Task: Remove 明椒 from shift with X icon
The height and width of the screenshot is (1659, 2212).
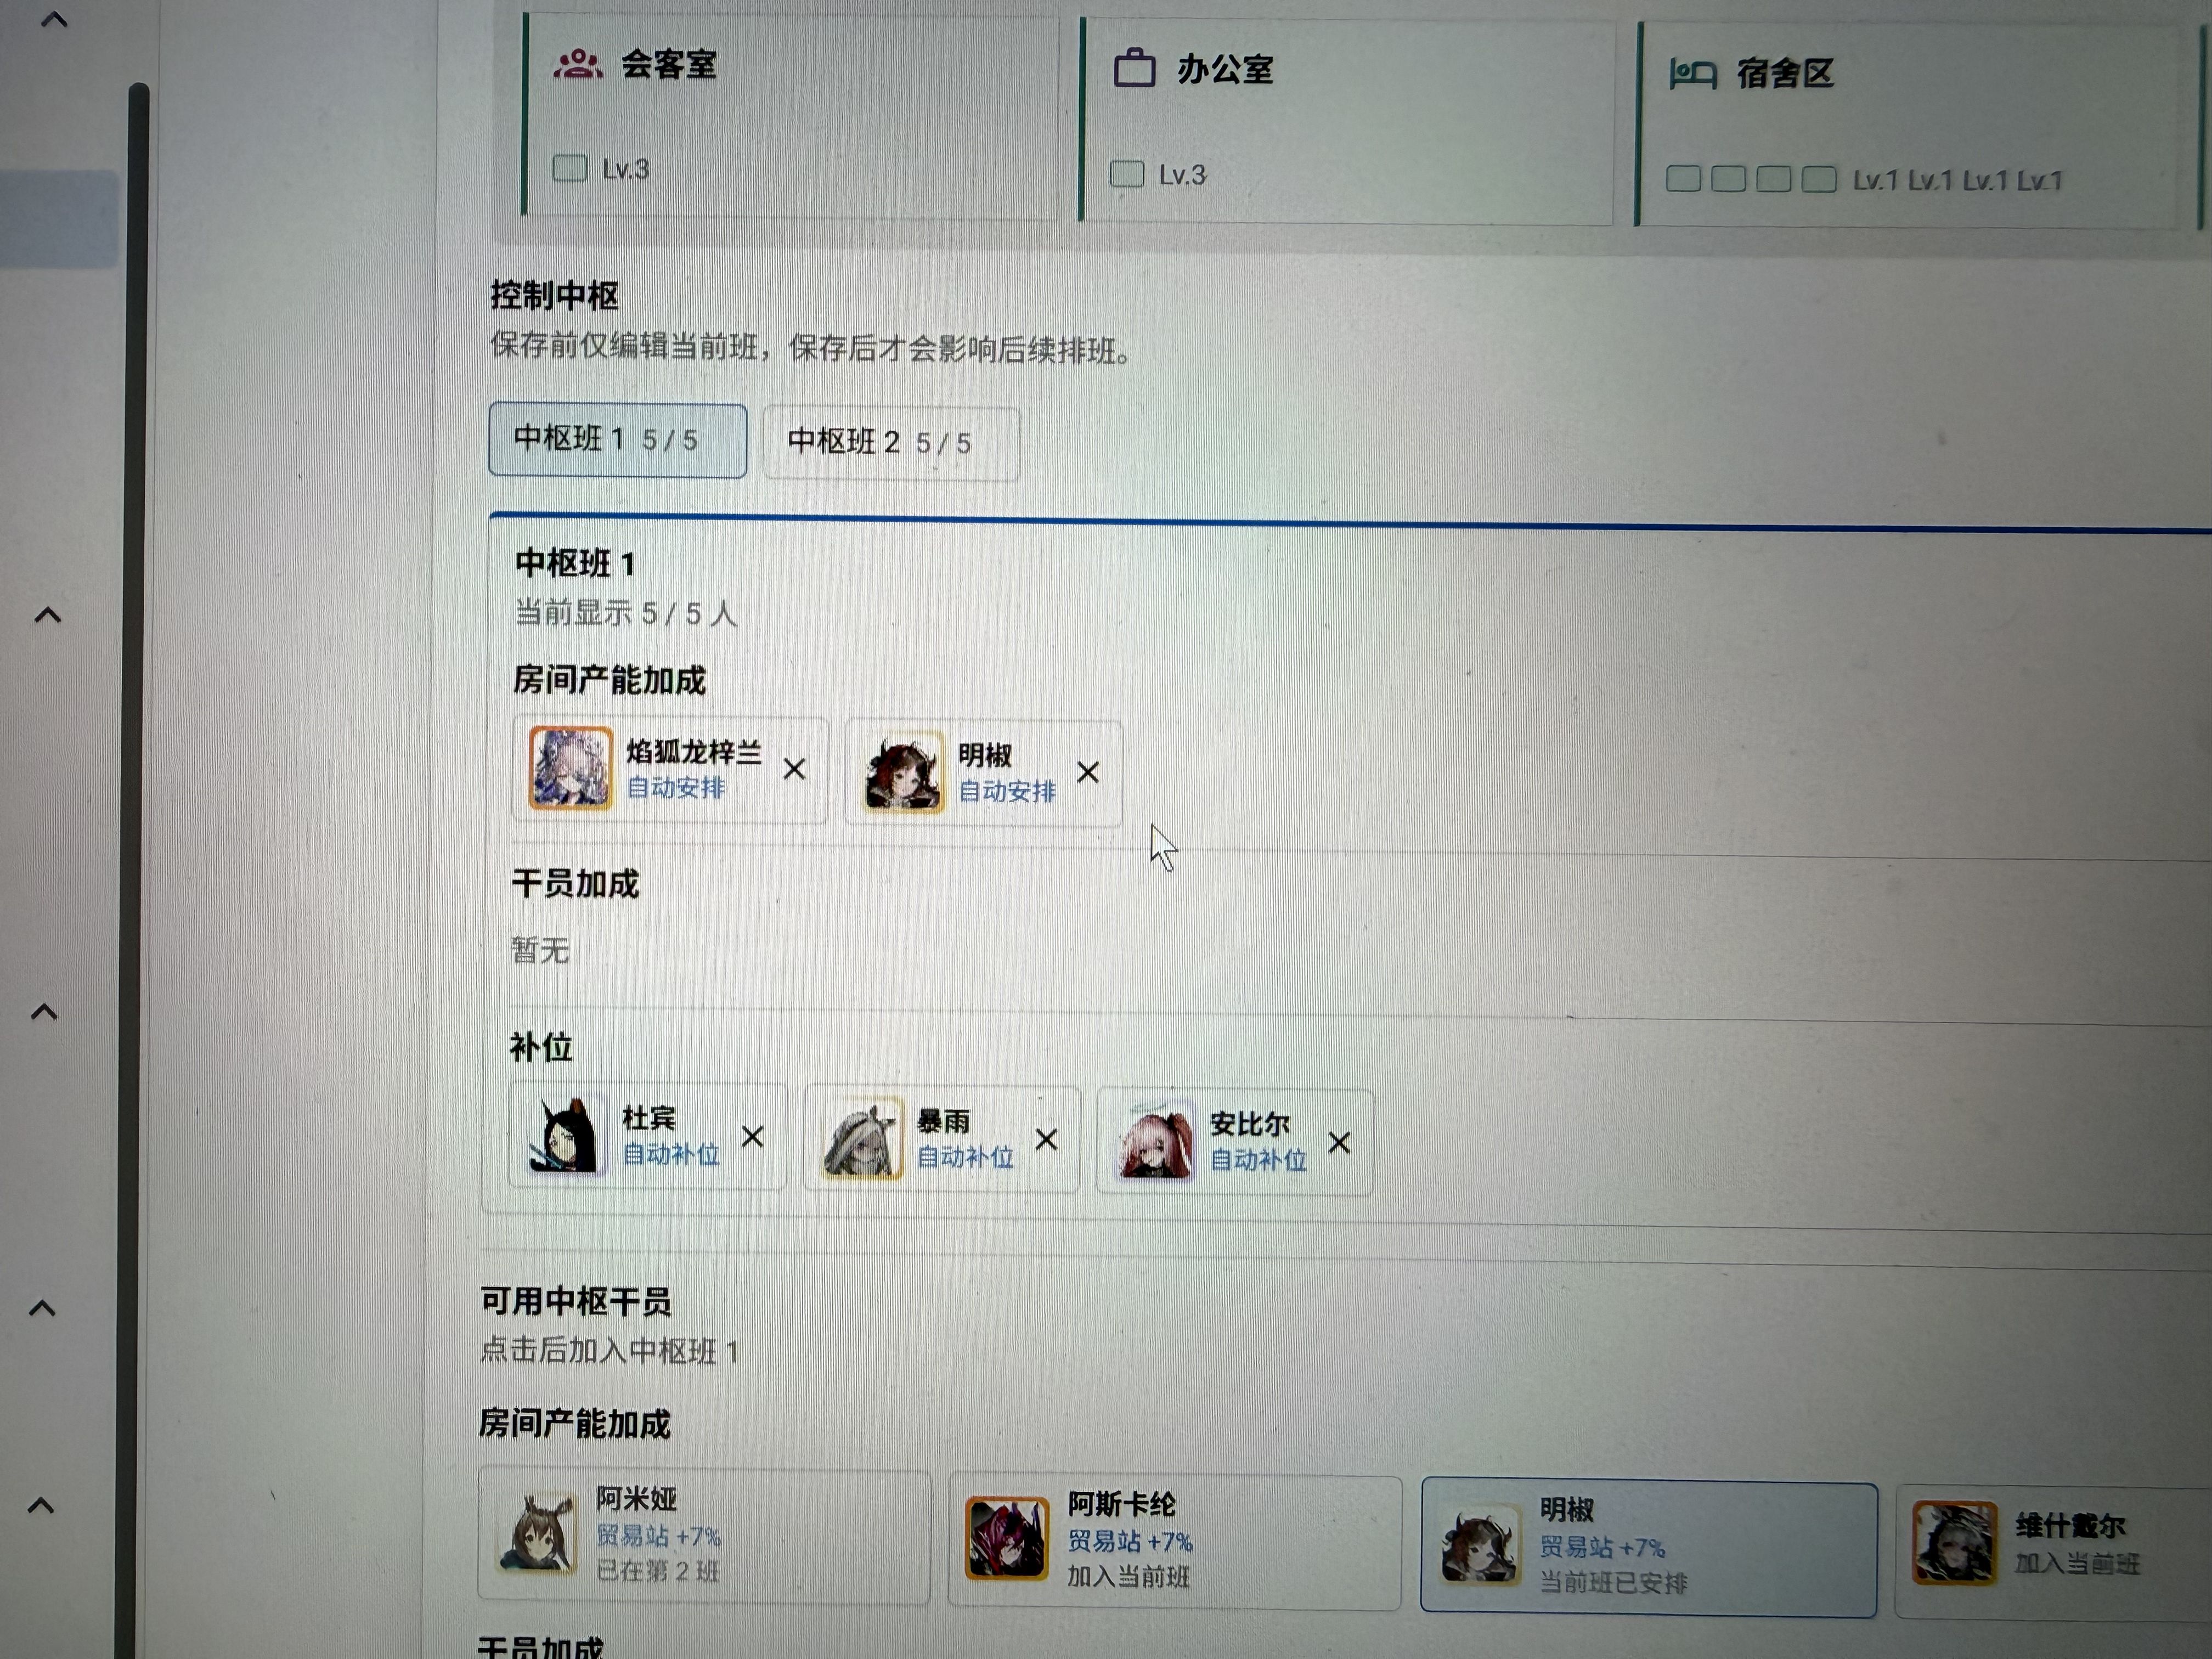Action: click(x=1088, y=772)
